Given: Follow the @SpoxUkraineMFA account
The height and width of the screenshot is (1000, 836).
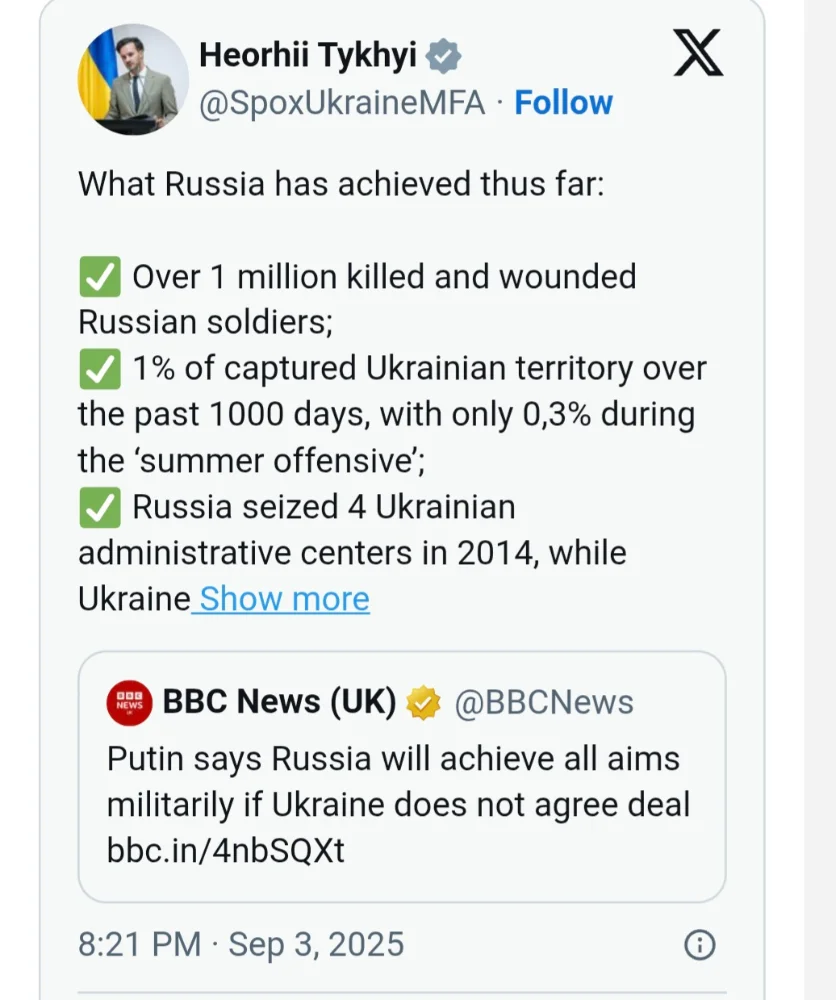Looking at the screenshot, I should (x=563, y=102).
